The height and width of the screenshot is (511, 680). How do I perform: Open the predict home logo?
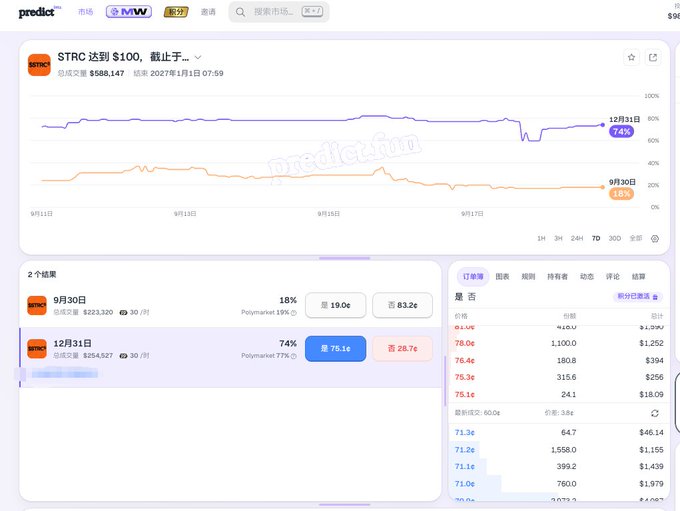[x=39, y=12]
